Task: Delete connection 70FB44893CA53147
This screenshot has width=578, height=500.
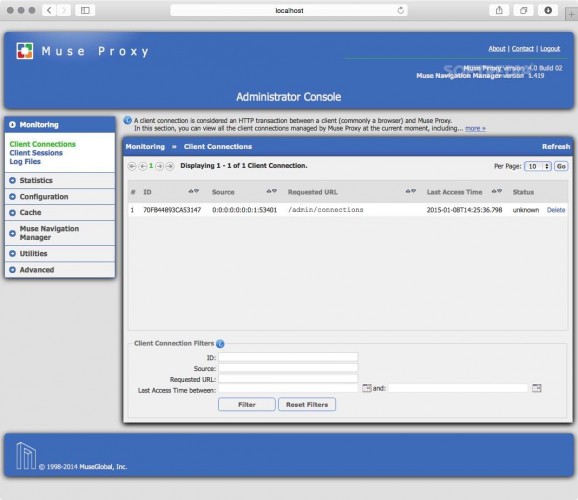Action: pyautogui.click(x=556, y=210)
